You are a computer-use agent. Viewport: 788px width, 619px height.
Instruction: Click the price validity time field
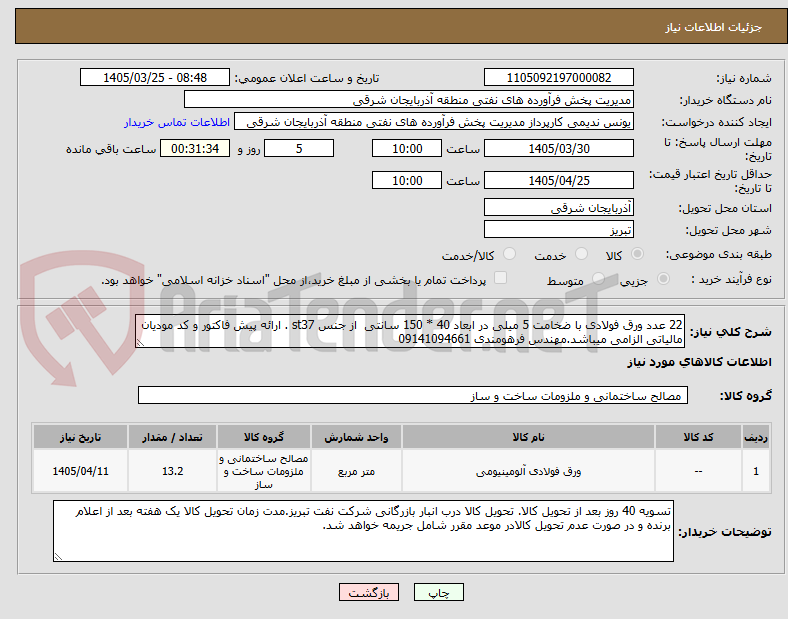coord(407,180)
